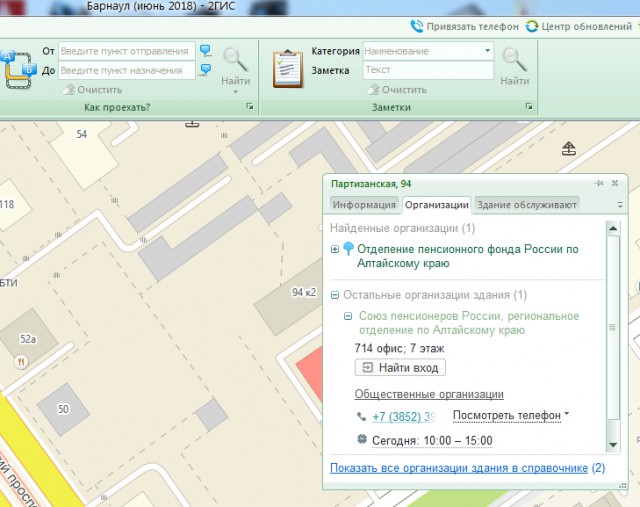Switch to the Информация tab
This screenshot has width=640, height=507.
364,205
